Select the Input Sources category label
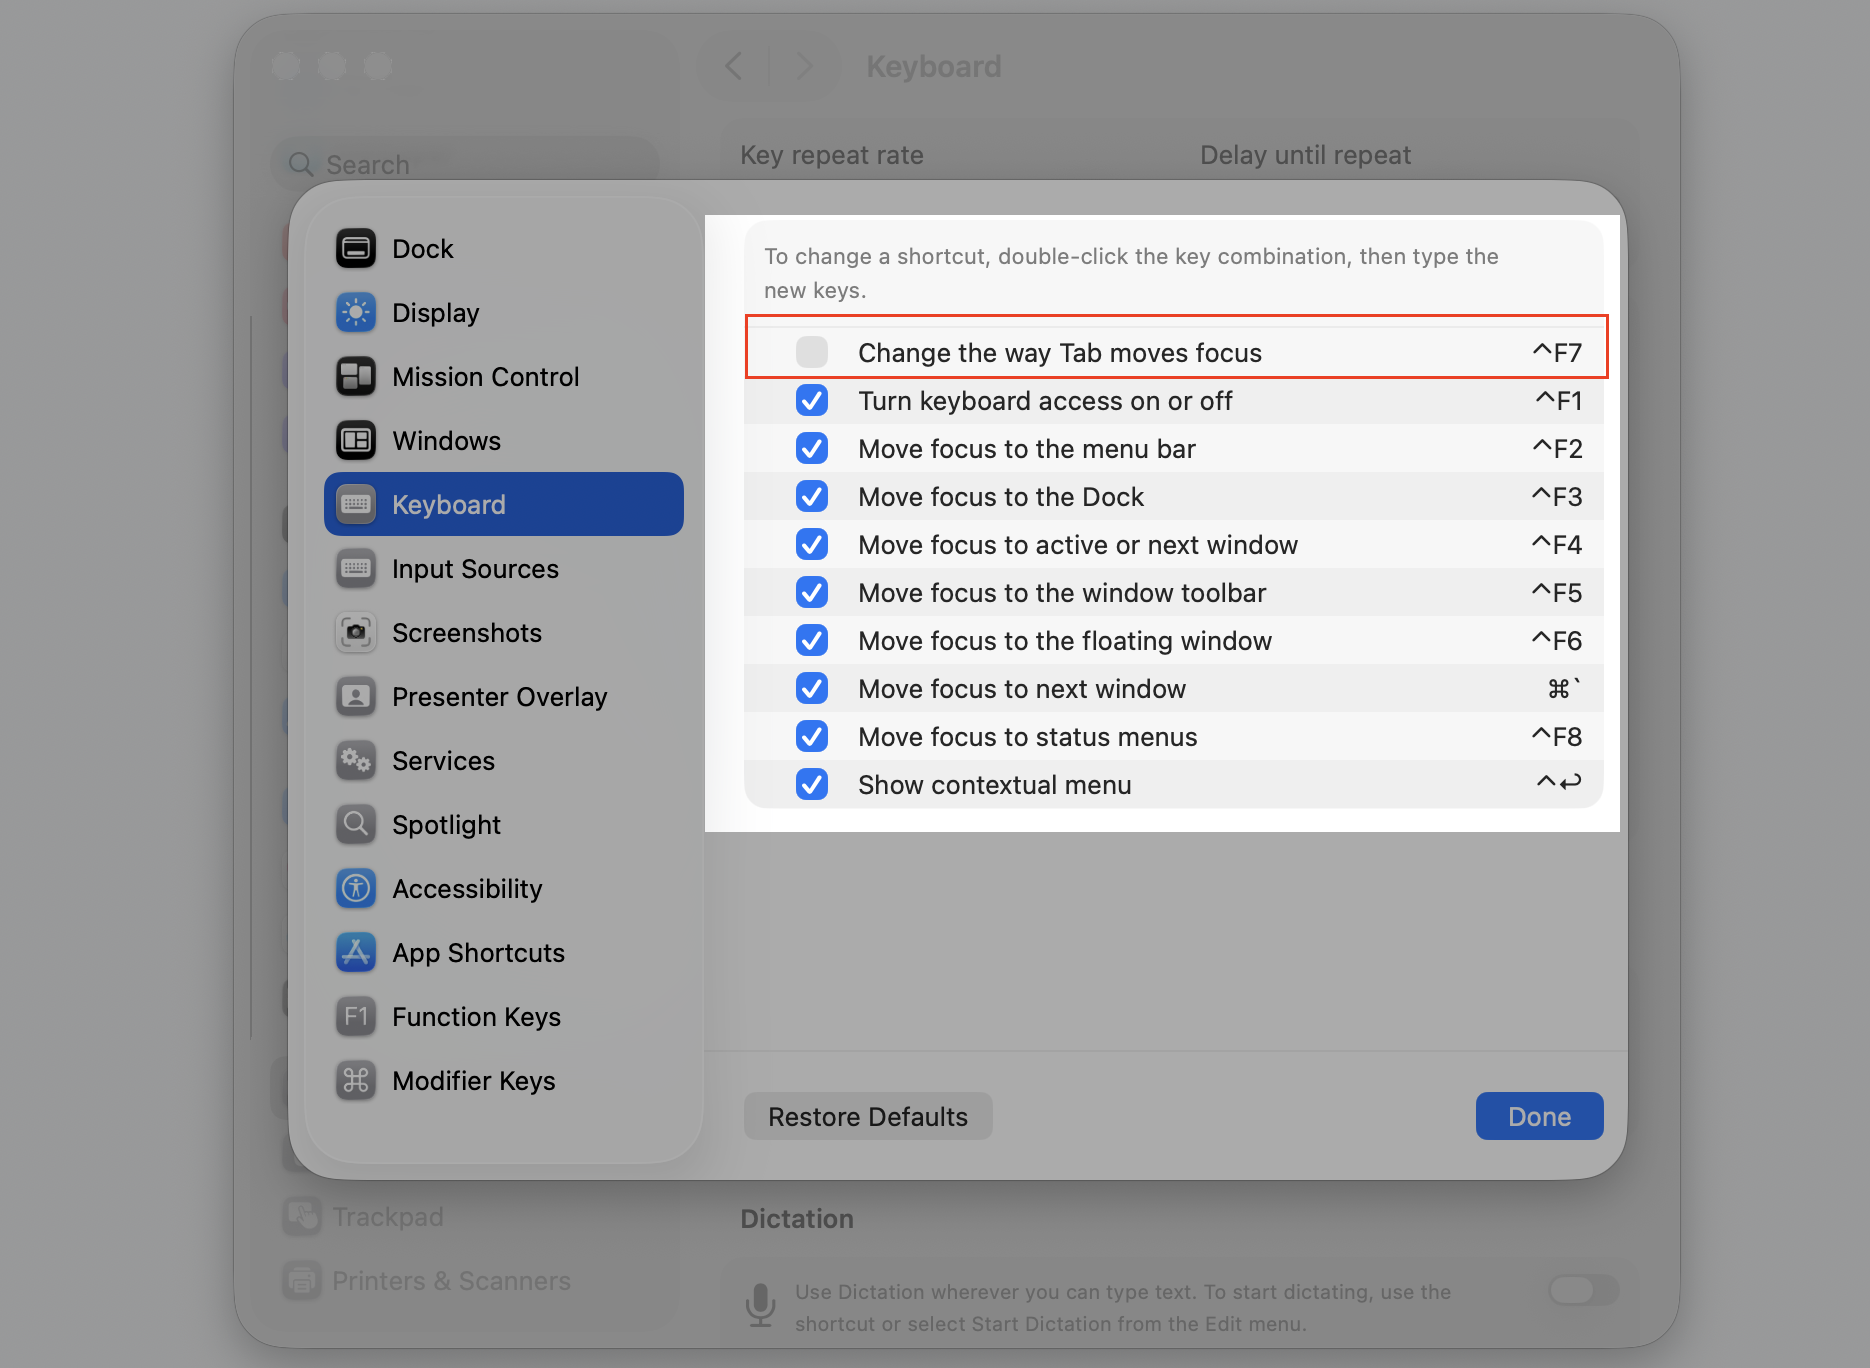Image resolution: width=1870 pixels, height=1368 pixels. [x=476, y=569]
